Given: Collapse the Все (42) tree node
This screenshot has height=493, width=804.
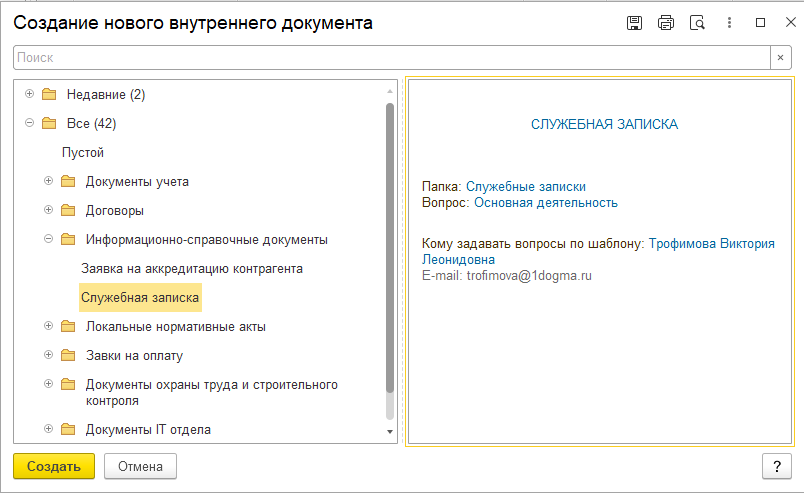Looking at the screenshot, I should click(x=29, y=124).
